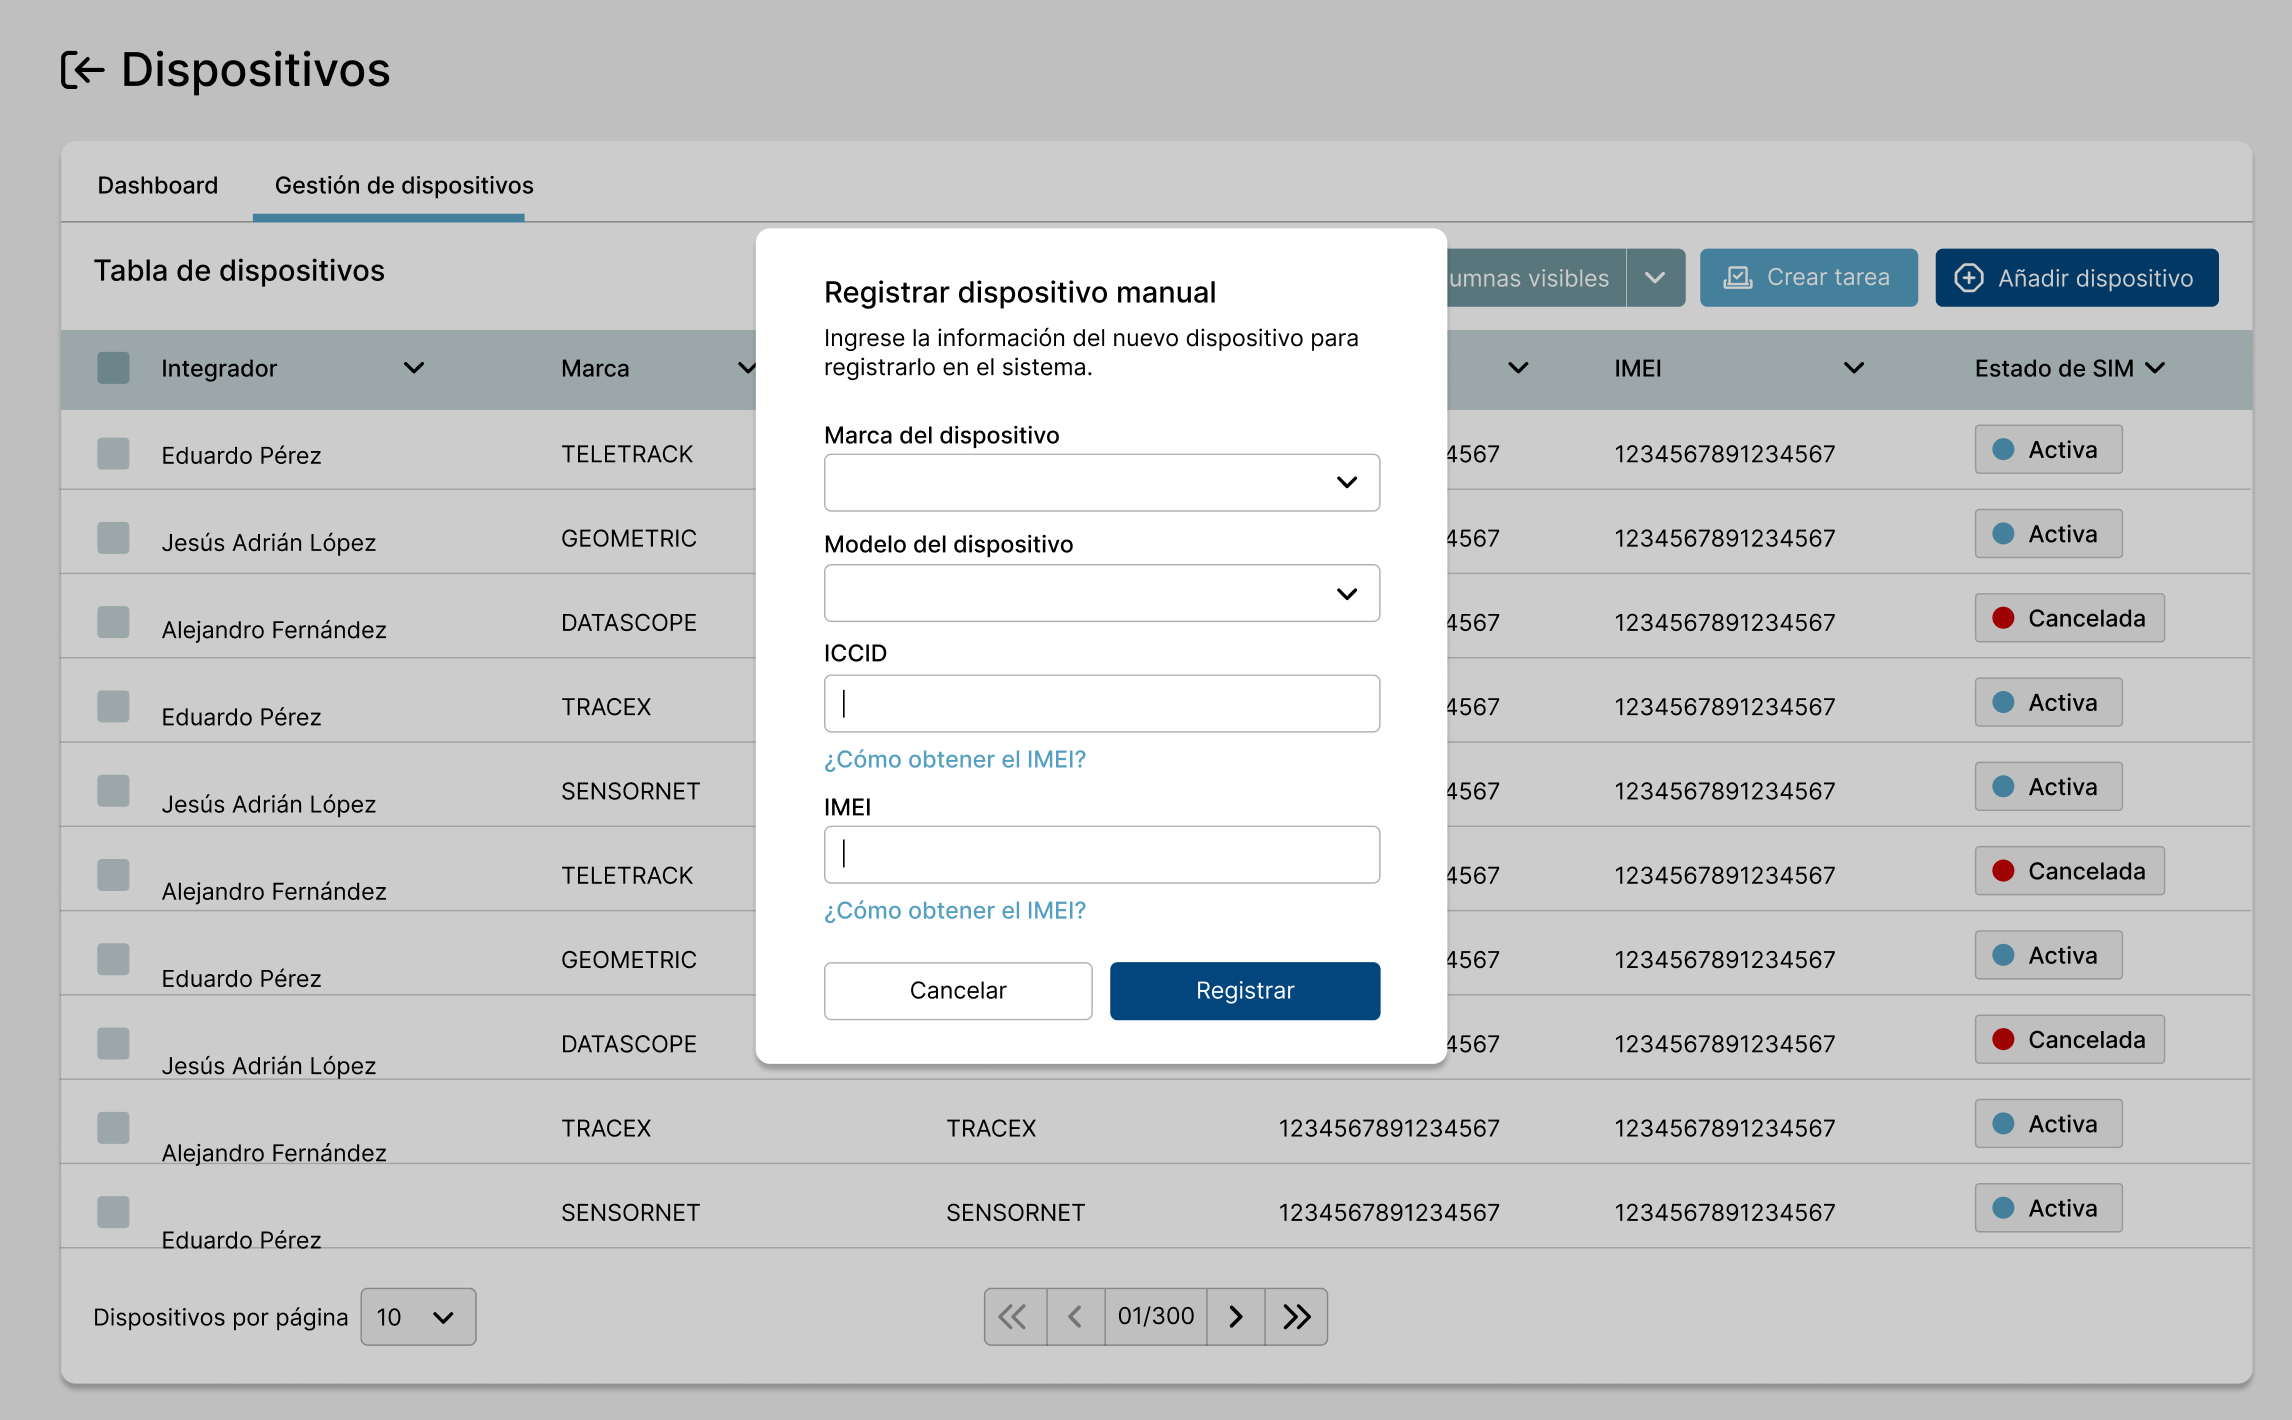Go to next page with right arrow
The width and height of the screenshot is (2292, 1420).
click(x=1236, y=1316)
